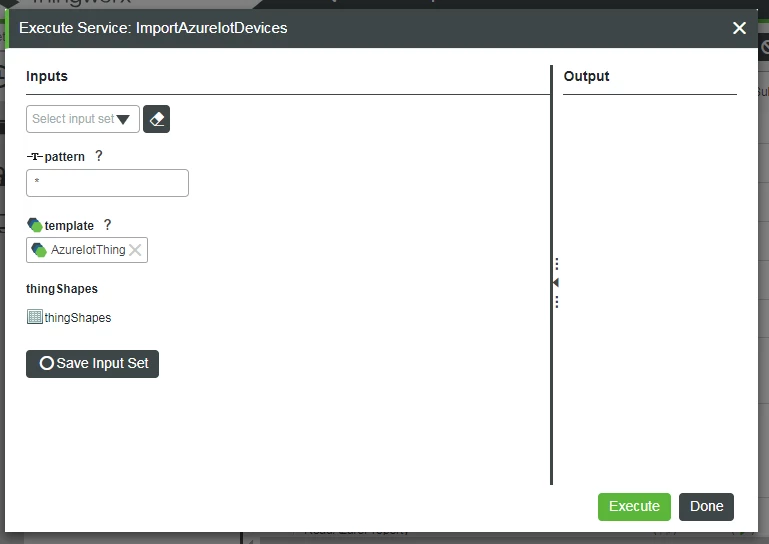Click Done to close the dialog

pyautogui.click(x=706, y=507)
